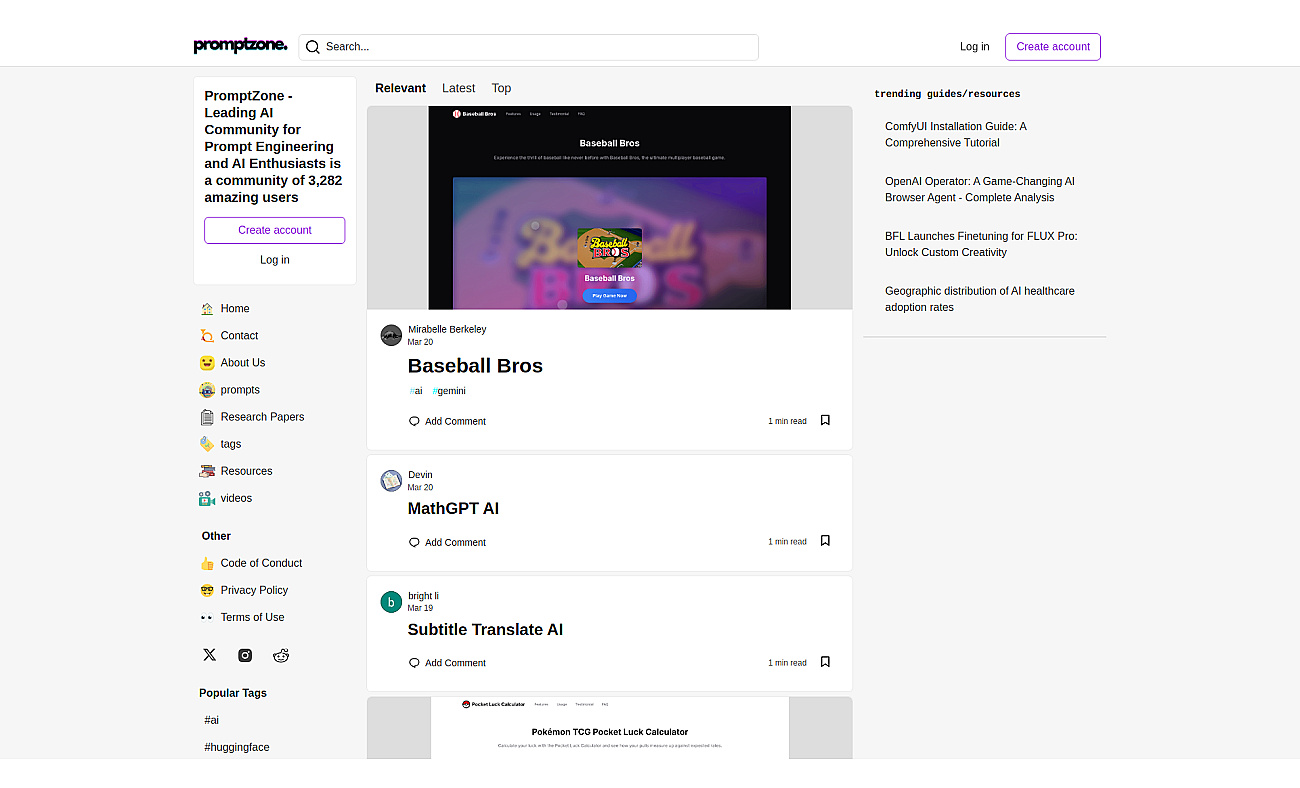The image size is (1300, 788).
Task: Click comment bubble icon on Baseball Bros
Action: pos(414,421)
